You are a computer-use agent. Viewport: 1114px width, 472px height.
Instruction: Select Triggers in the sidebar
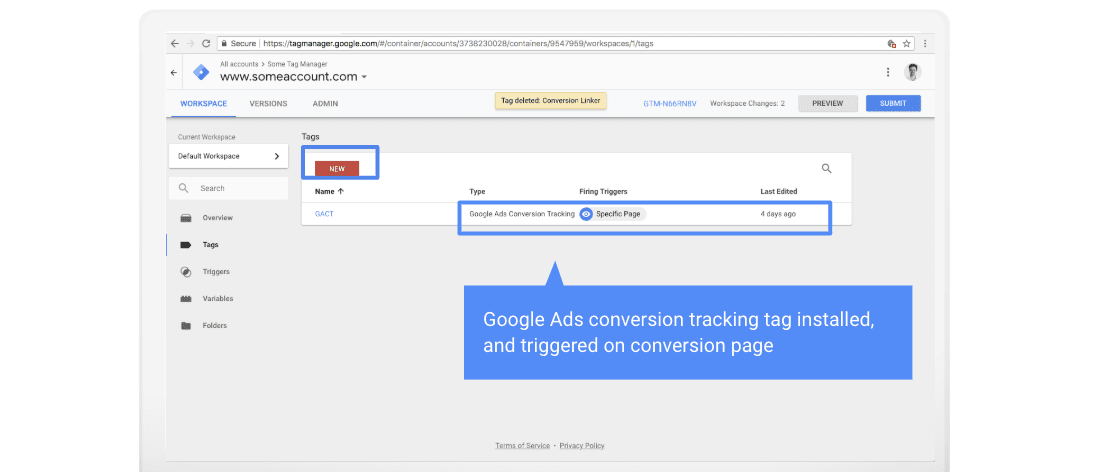pos(216,272)
